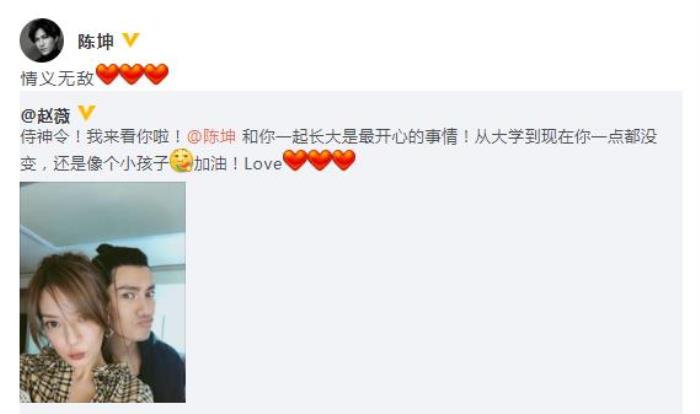Click the 情义无敌 comment text

pyautogui.click(x=57, y=79)
